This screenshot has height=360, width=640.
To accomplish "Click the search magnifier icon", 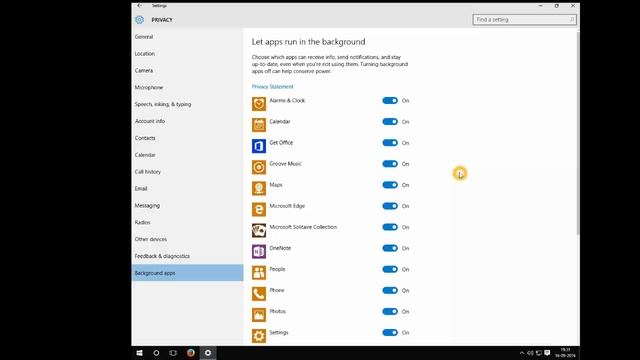I will (571, 20).
